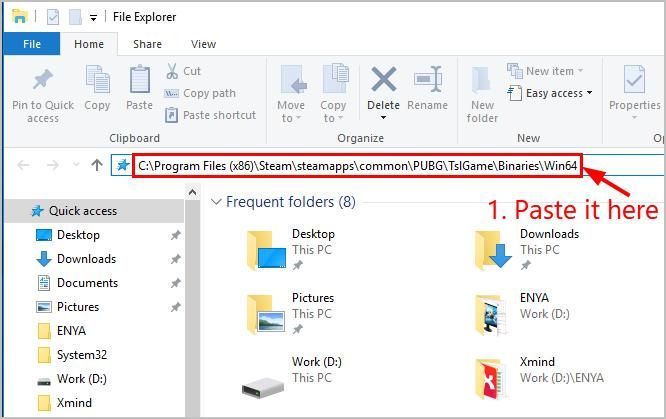
Task: Click the Properties quick toolbar checkmark icon
Action: coord(53,17)
